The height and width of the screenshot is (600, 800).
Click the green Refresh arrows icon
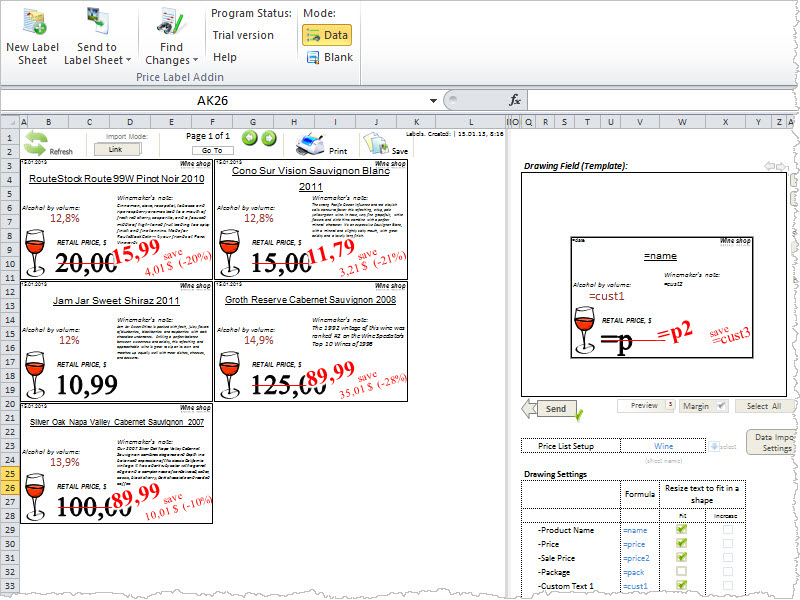[36, 143]
